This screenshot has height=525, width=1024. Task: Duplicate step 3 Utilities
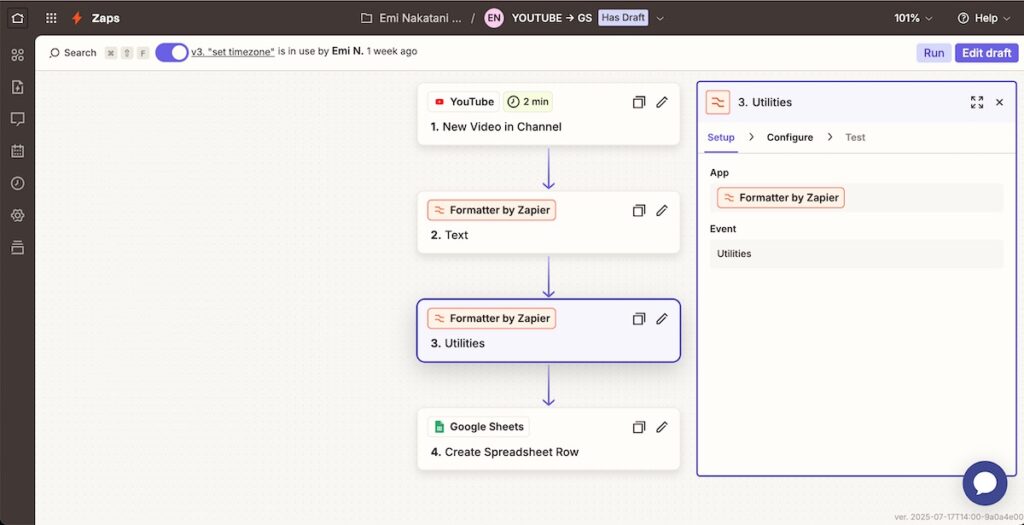[639, 319]
